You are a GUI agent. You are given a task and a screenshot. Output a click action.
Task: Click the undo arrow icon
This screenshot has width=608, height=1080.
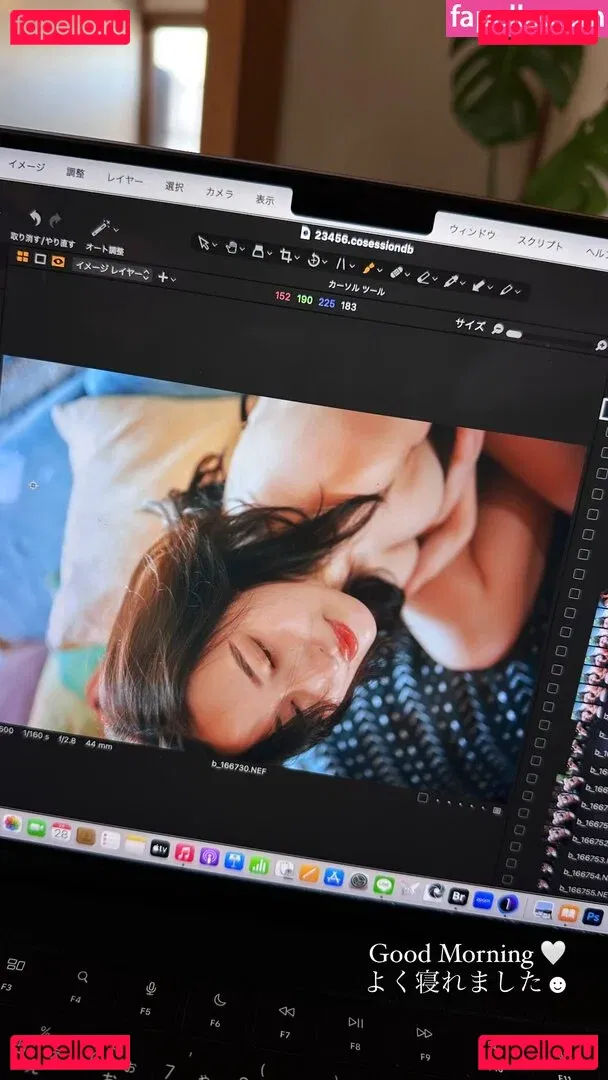click(x=34, y=218)
